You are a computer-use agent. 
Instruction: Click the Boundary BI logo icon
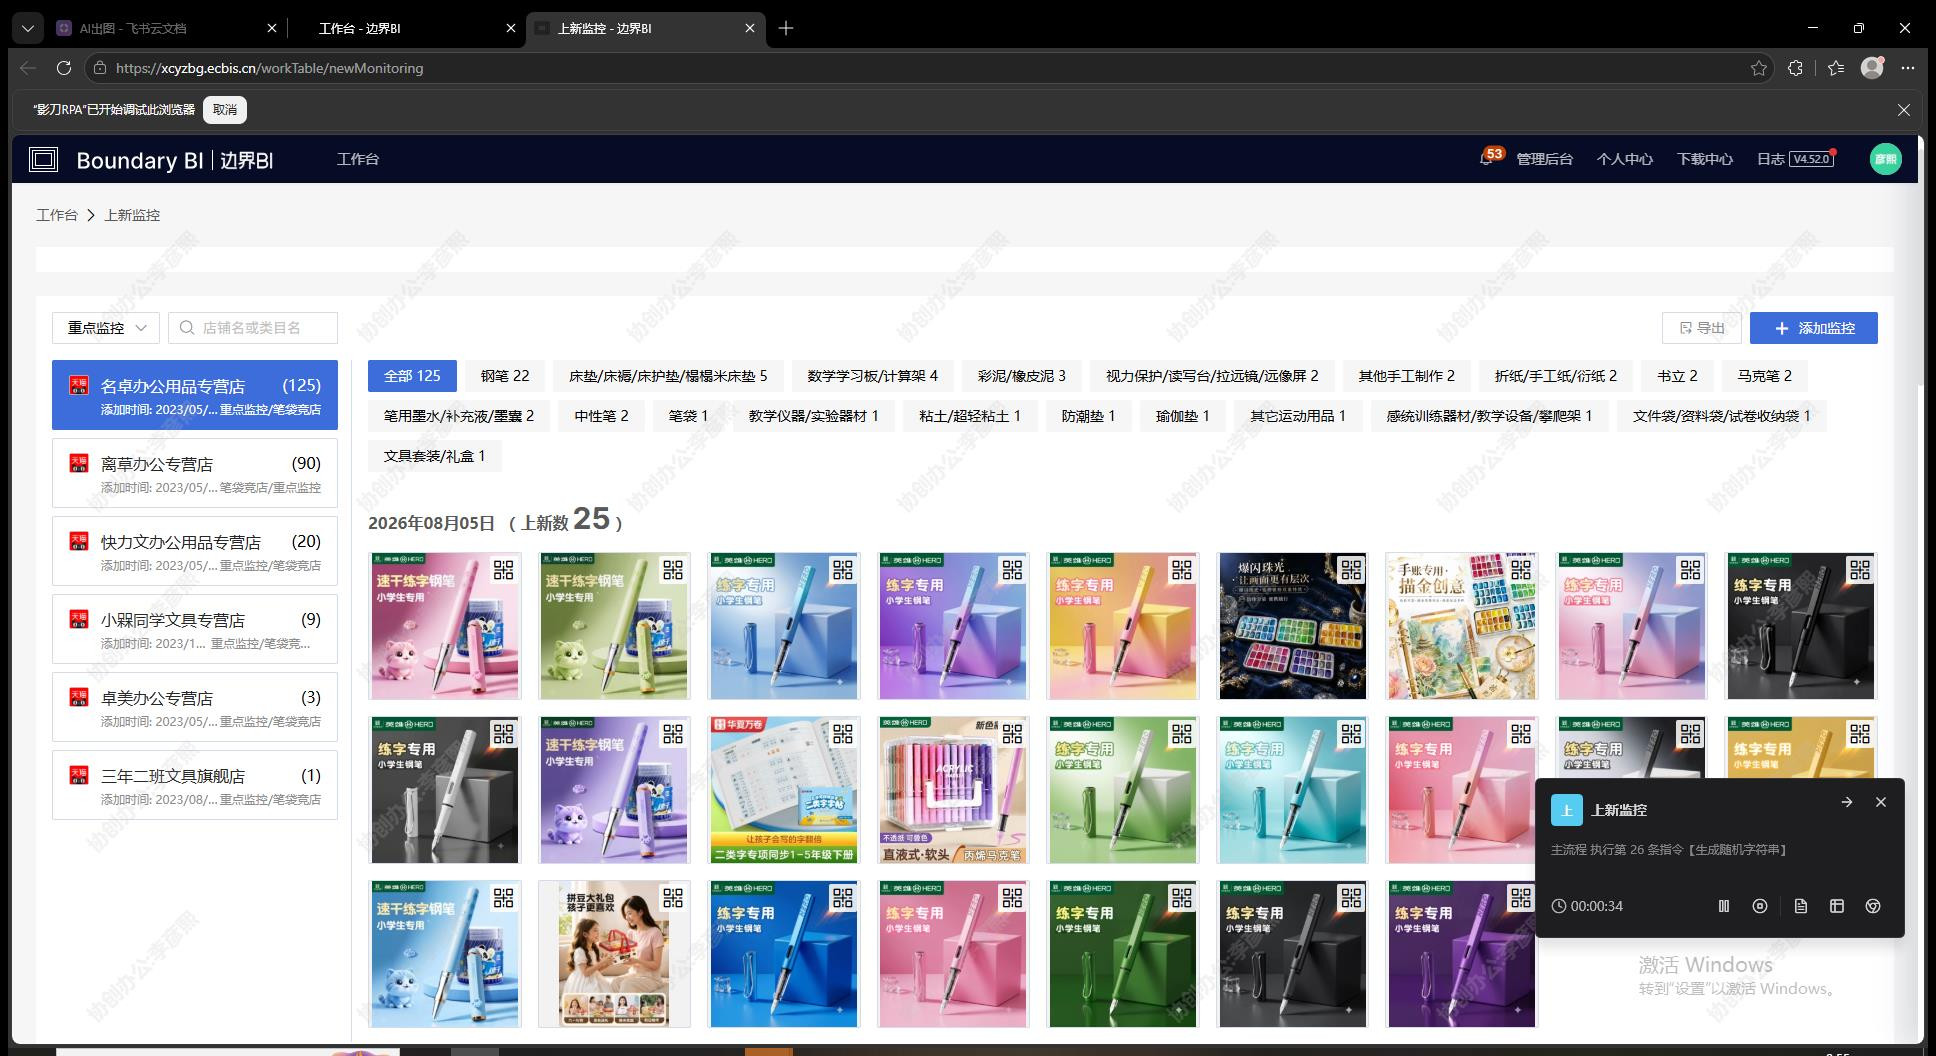coord(44,159)
